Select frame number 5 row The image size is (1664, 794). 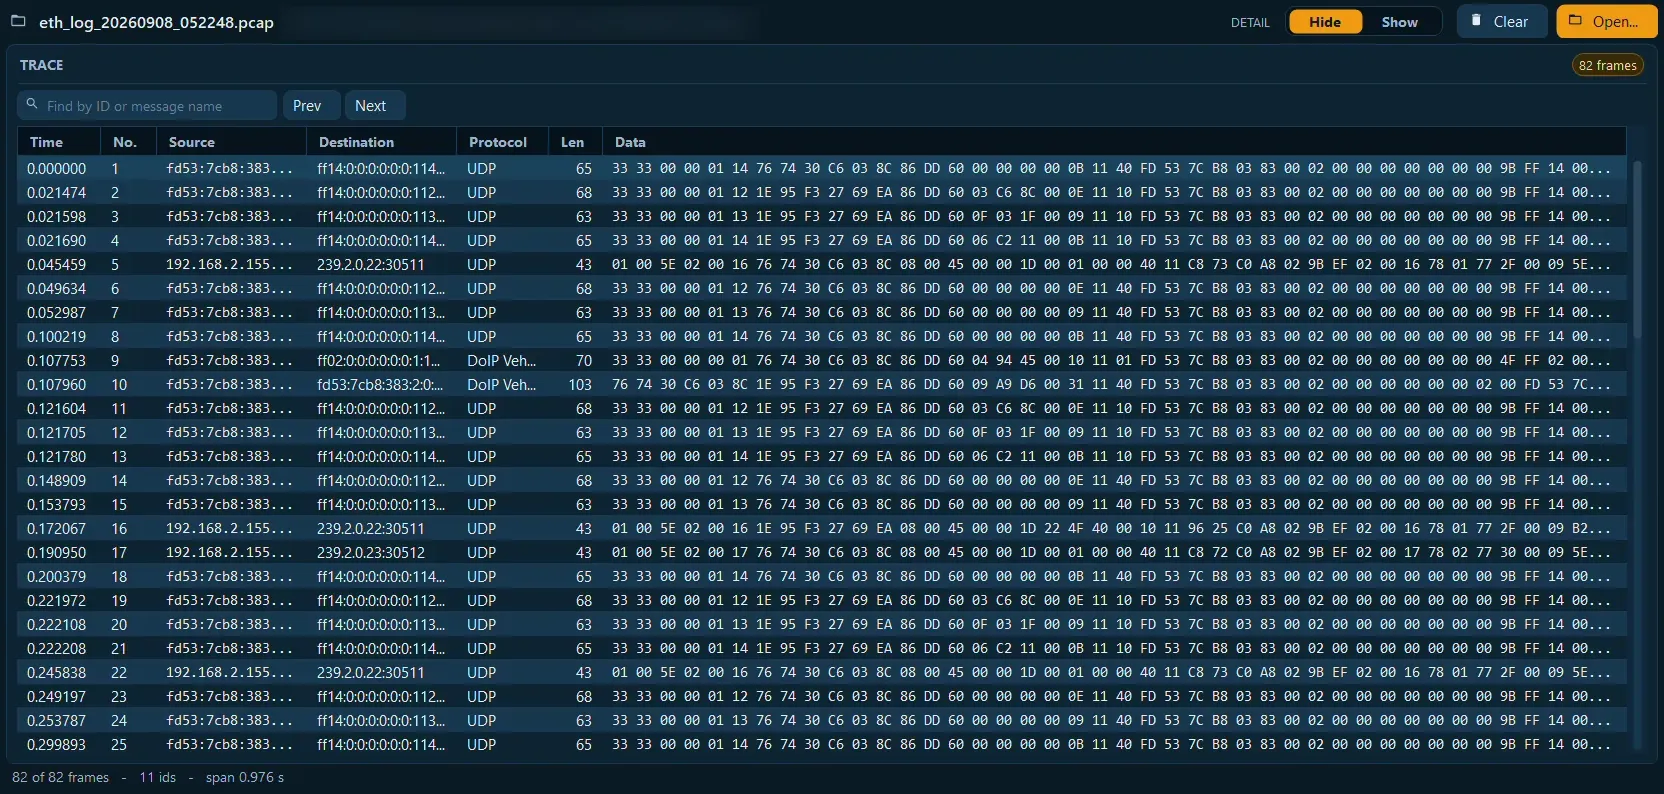(x=822, y=264)
